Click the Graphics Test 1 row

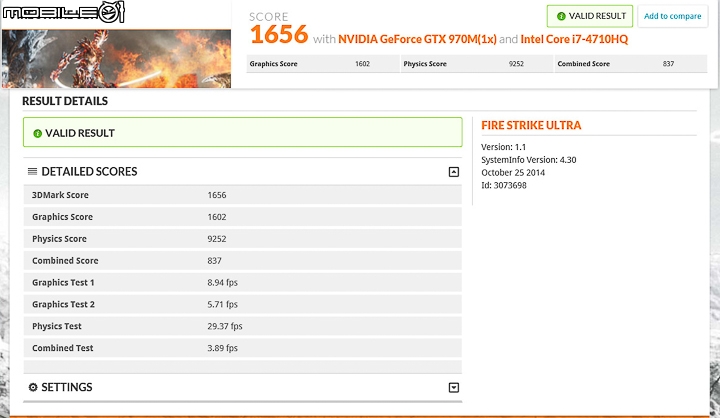(x=242, y=282)
